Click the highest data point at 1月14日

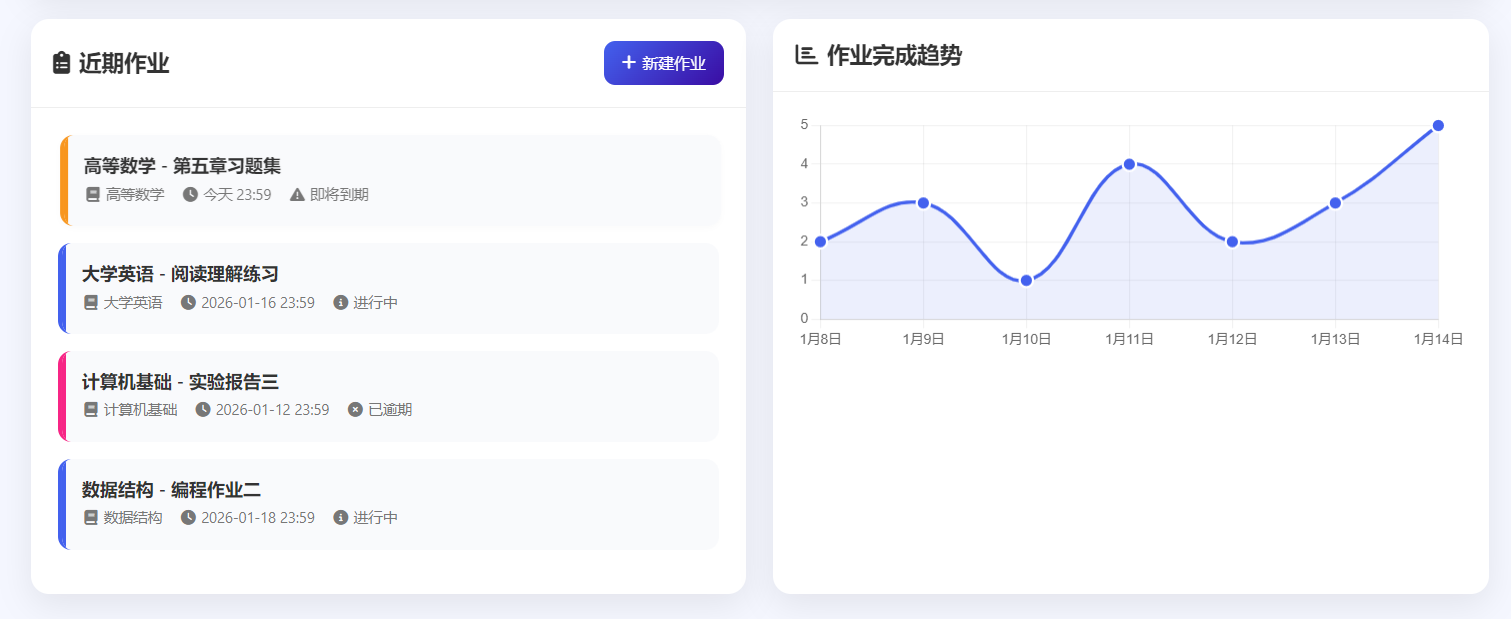[x=1437, y=125]
